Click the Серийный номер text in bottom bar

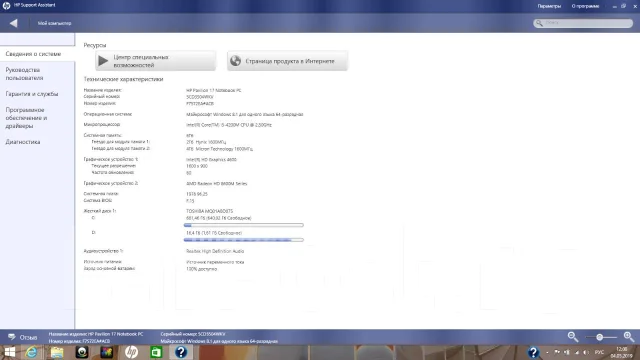click(193, 334)
